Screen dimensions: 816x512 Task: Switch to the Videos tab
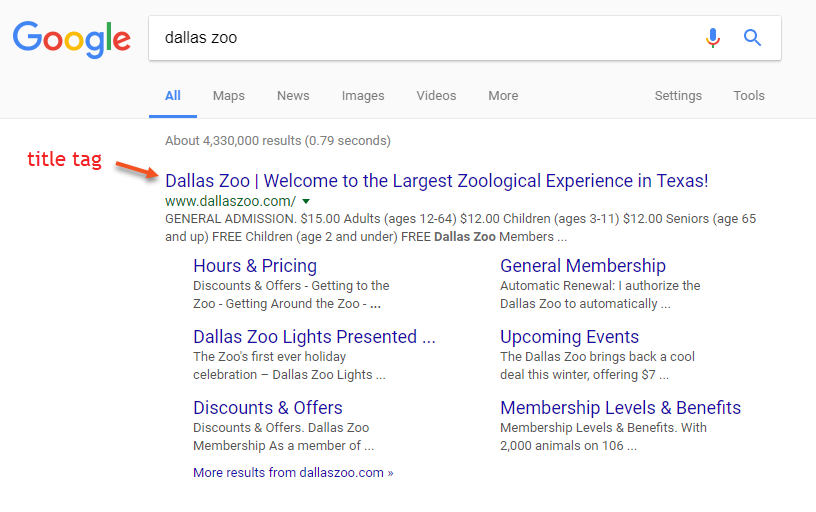coord(436,96)
